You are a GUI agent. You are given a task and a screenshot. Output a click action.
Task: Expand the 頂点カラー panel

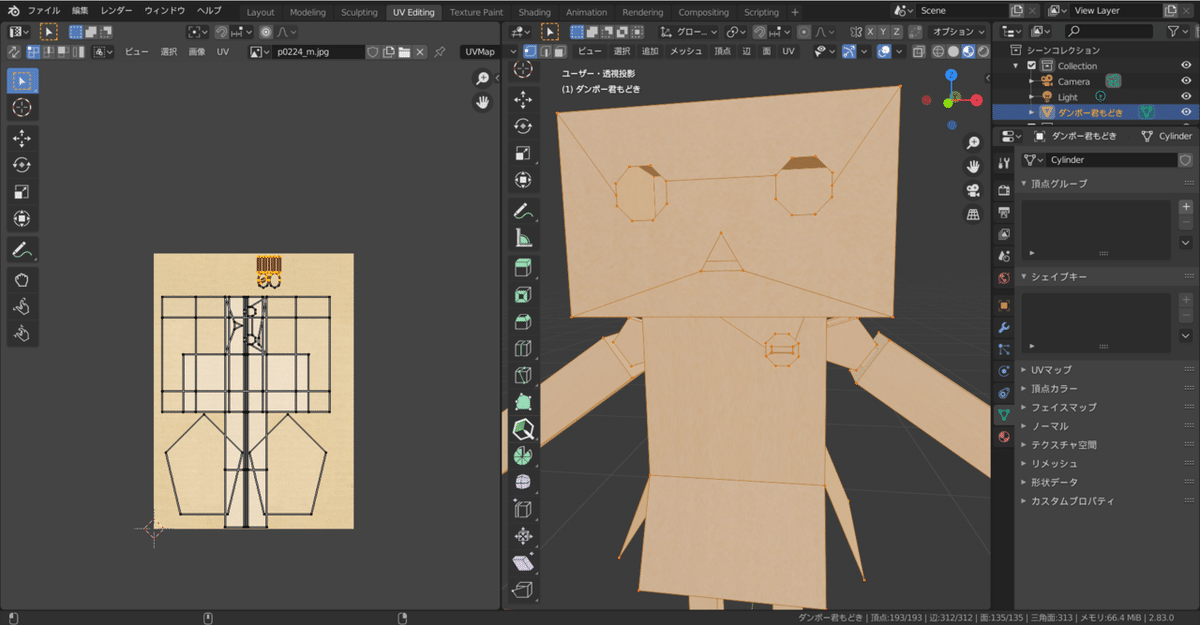pyautogui.click(x=1054, y=388)
